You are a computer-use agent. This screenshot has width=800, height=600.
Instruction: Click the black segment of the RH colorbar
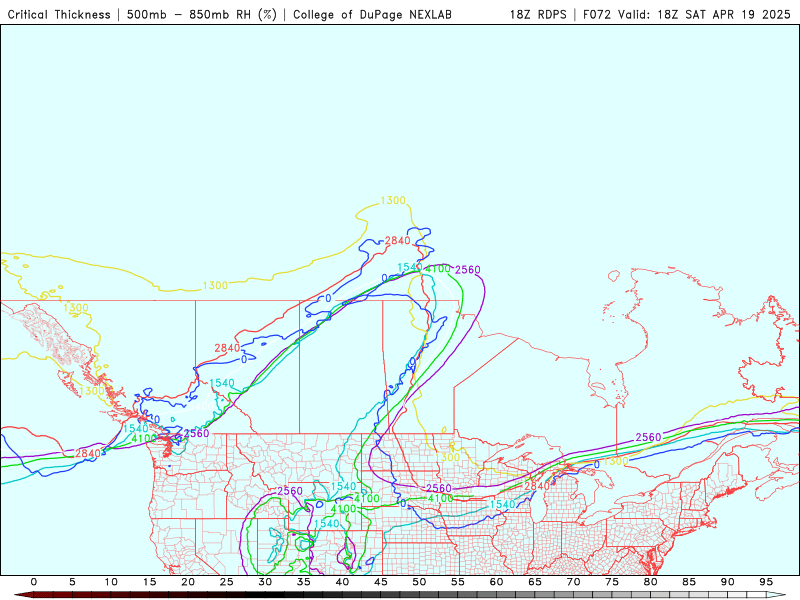[265, 595]
